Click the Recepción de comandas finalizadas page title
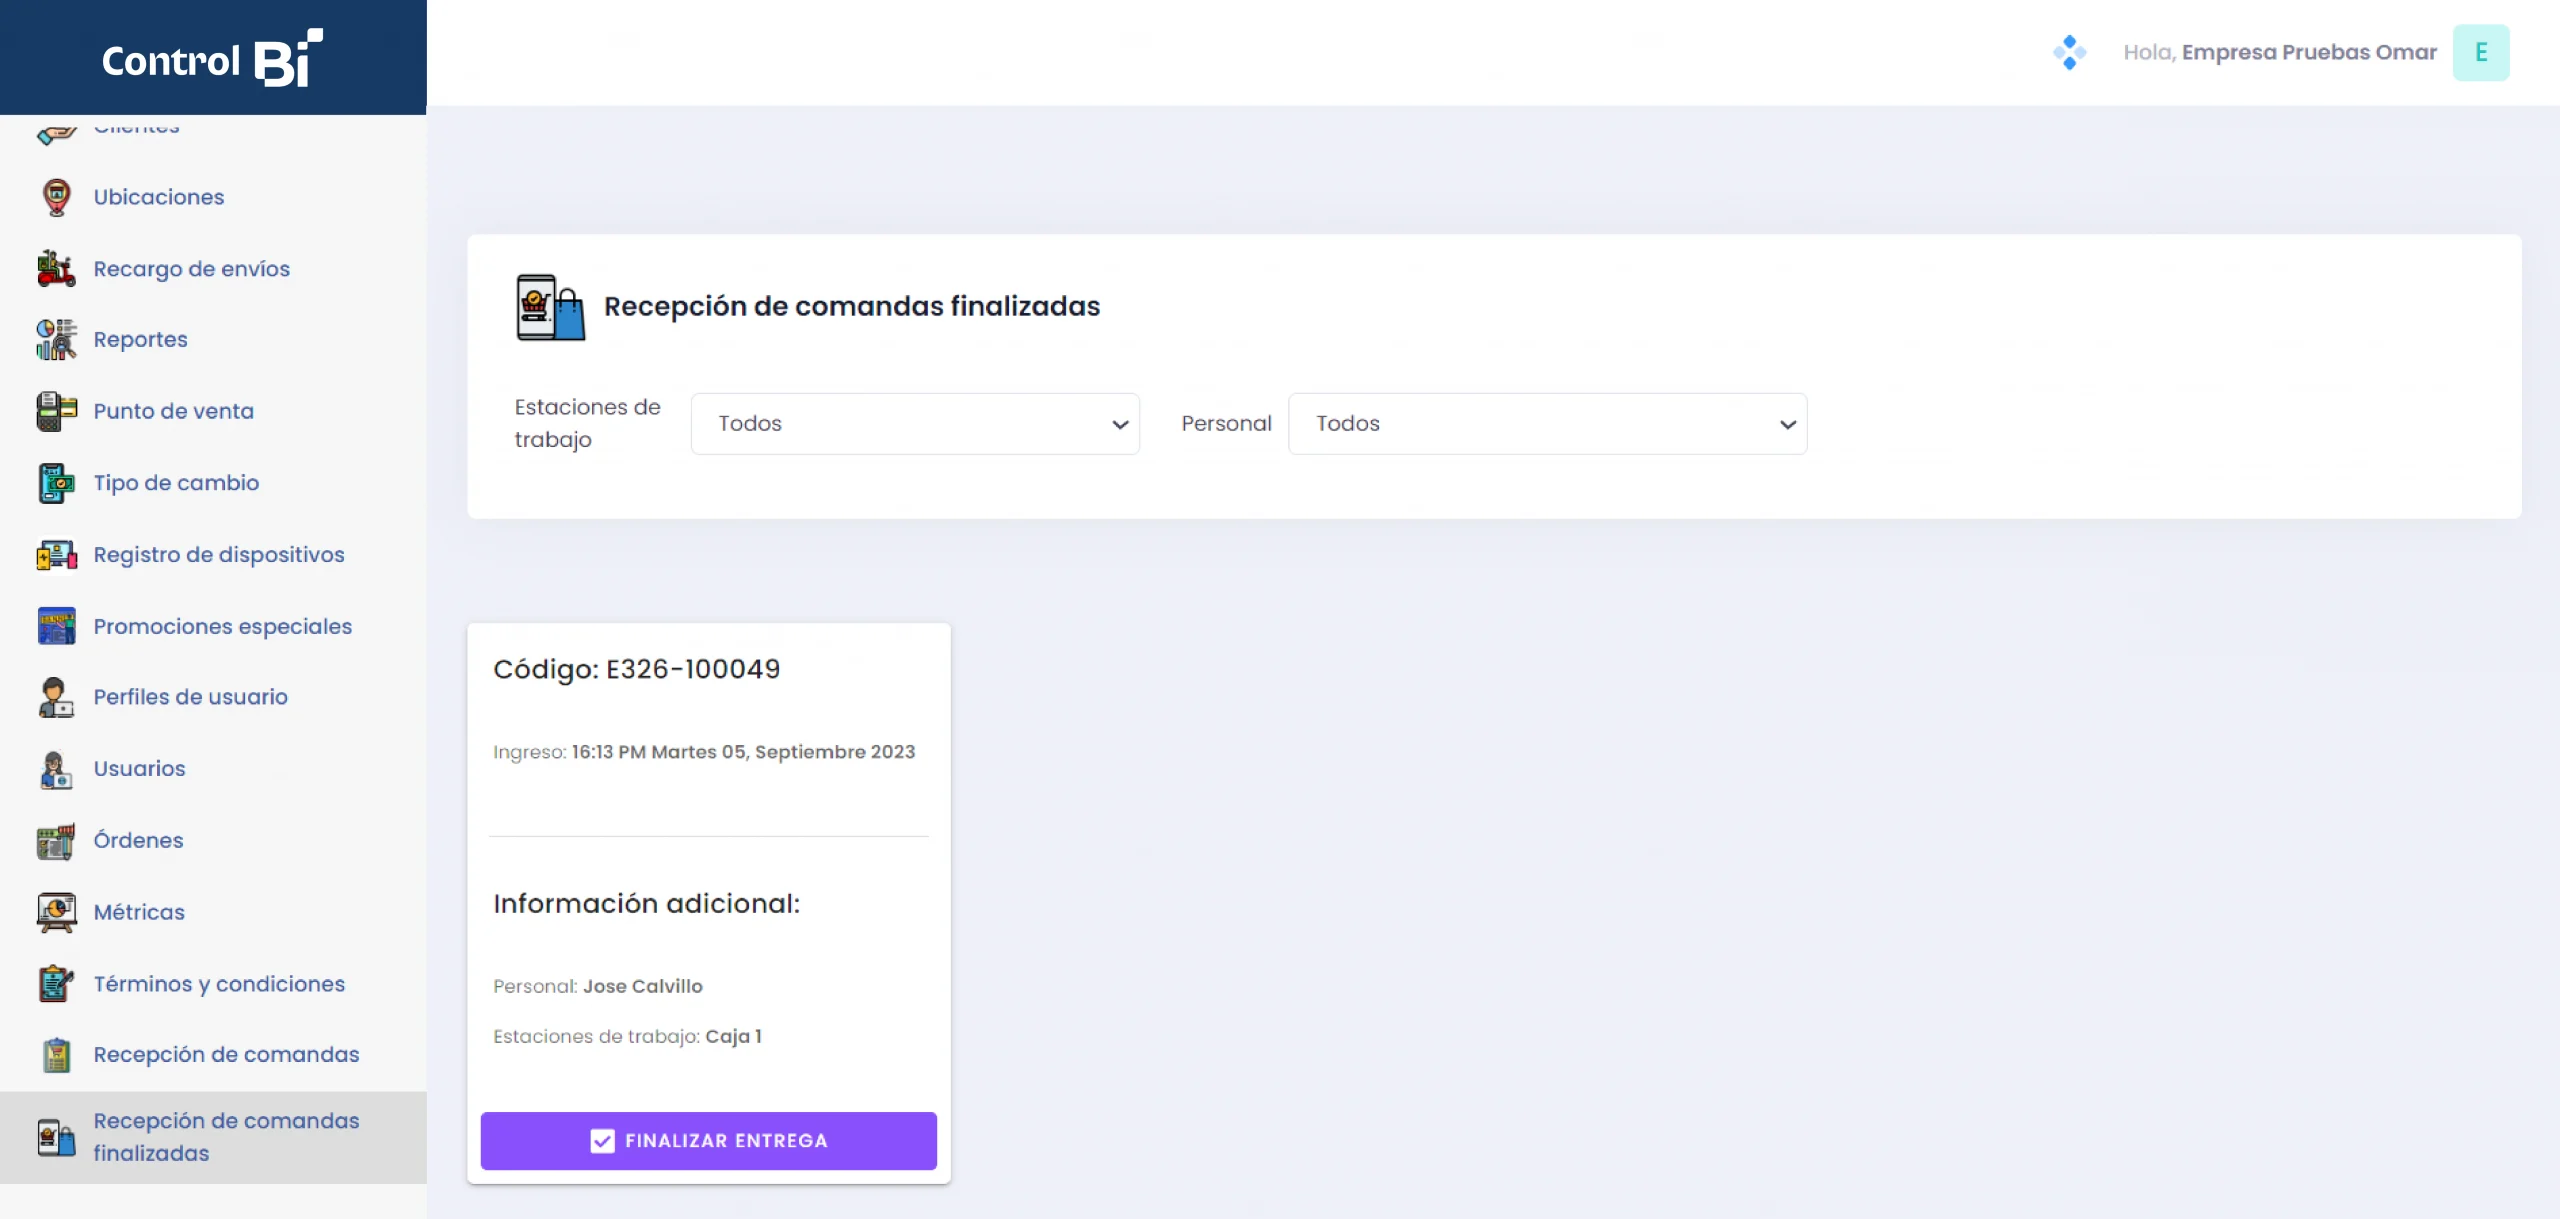The height and width of the screenshot is (1219, 2560). click(x=851, y=306)
